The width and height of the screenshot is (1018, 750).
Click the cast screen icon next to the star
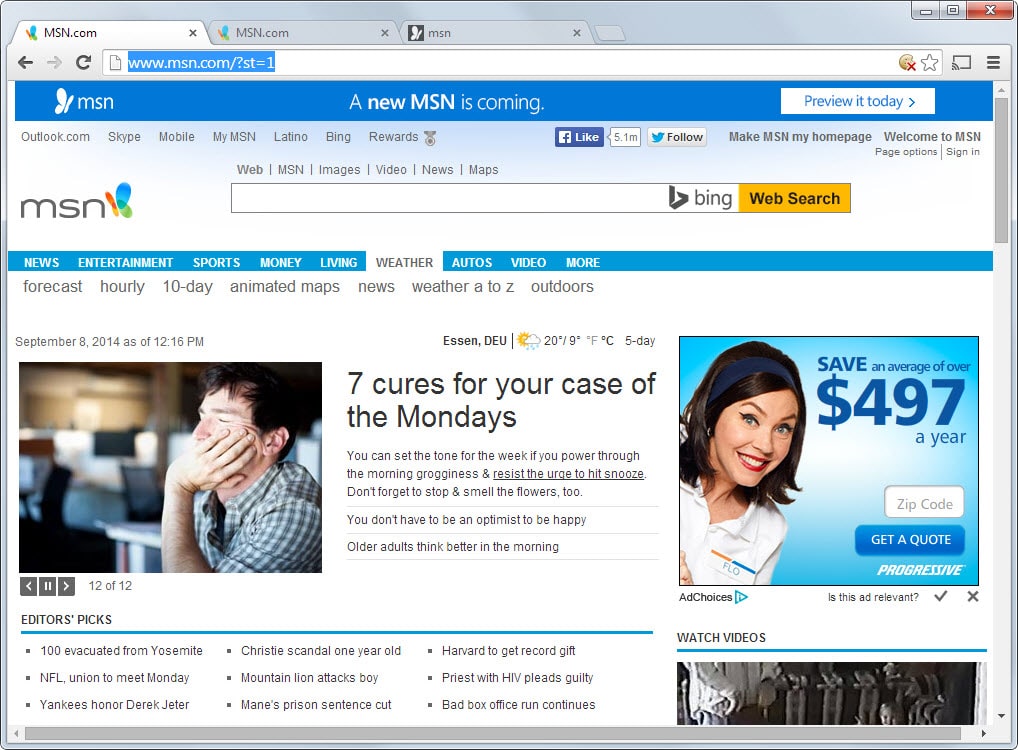coord(962,62)
